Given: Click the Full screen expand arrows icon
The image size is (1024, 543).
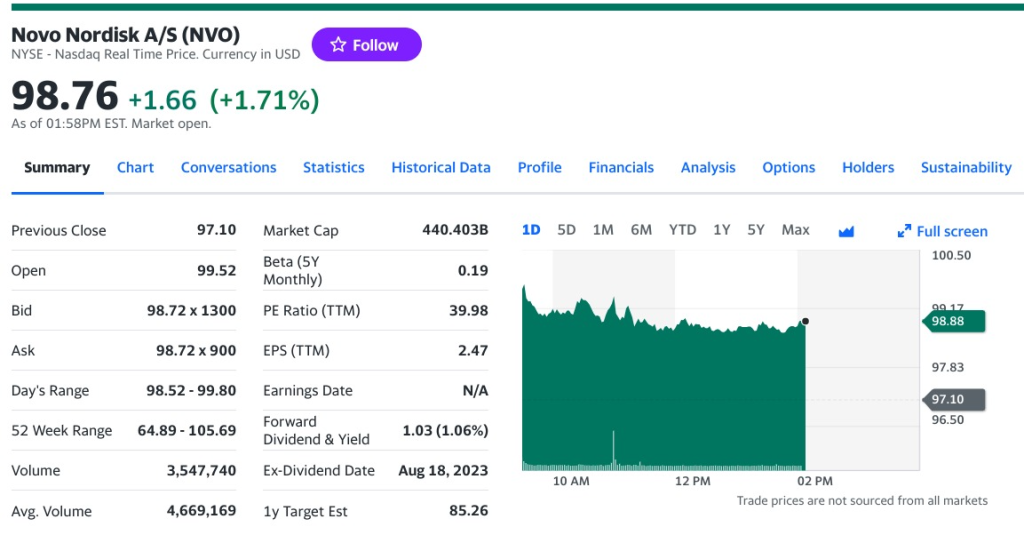Looking at the screenshot, I should coord(904,231).
